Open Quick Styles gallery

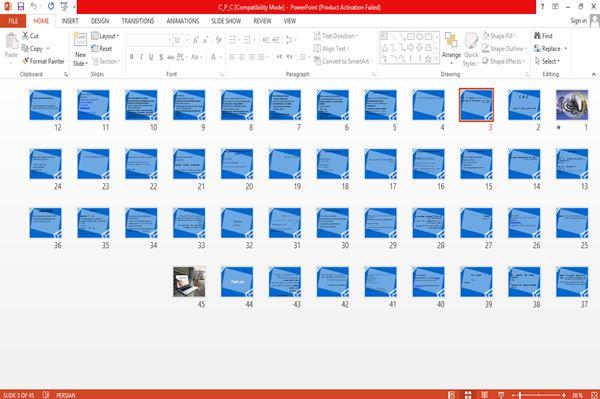pos(471,50)
